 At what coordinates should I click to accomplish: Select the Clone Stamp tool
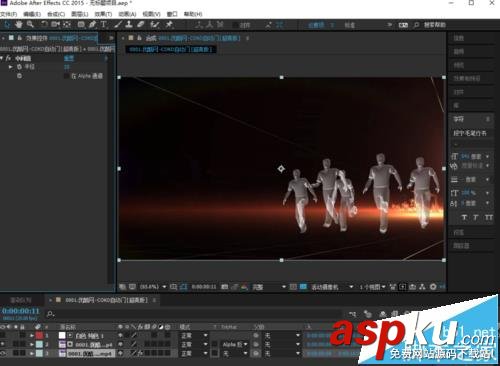pos(129,24)
